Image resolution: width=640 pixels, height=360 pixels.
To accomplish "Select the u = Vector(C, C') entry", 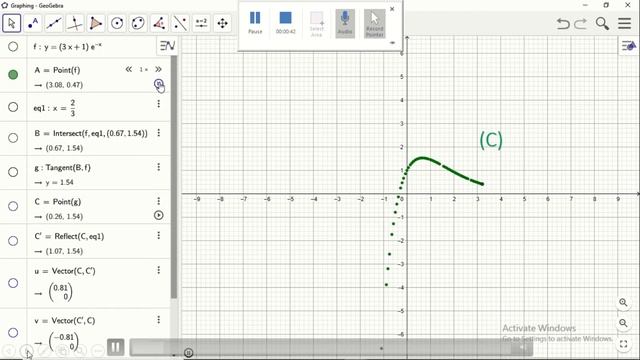I will tap(65, 271).
